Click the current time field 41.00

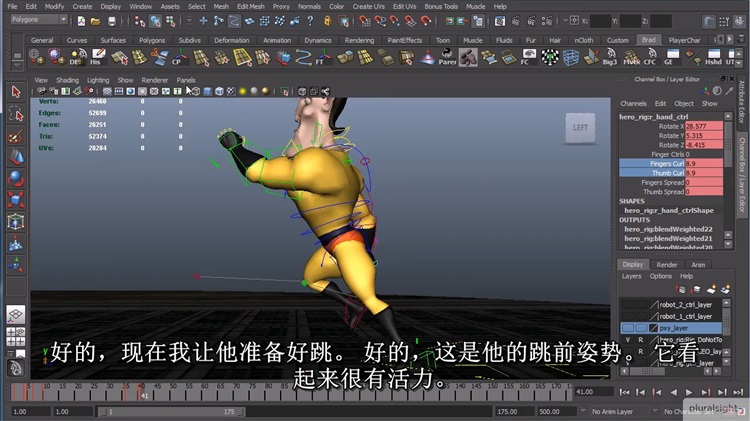(594, 392)
